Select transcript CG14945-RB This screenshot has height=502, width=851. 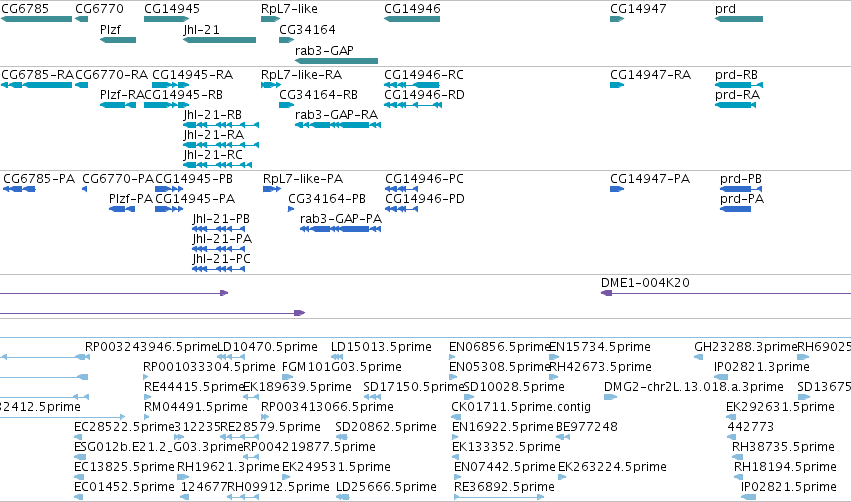click(x=167, y=105)
